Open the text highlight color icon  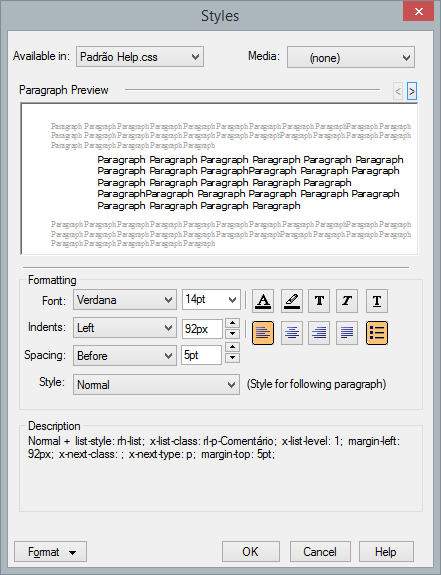click(292, 301)
